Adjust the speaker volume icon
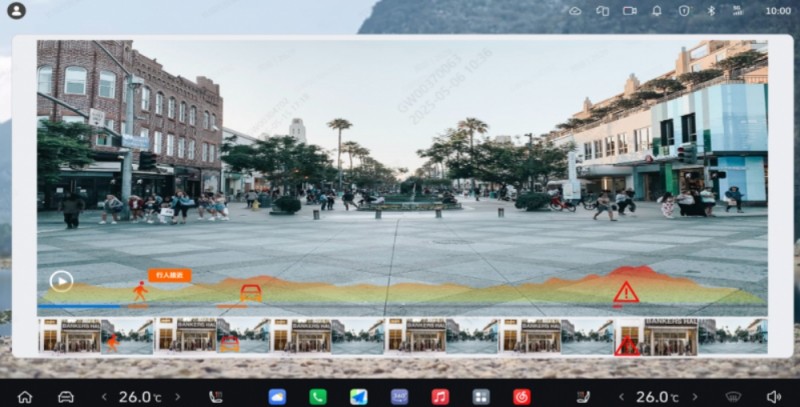 773,397
